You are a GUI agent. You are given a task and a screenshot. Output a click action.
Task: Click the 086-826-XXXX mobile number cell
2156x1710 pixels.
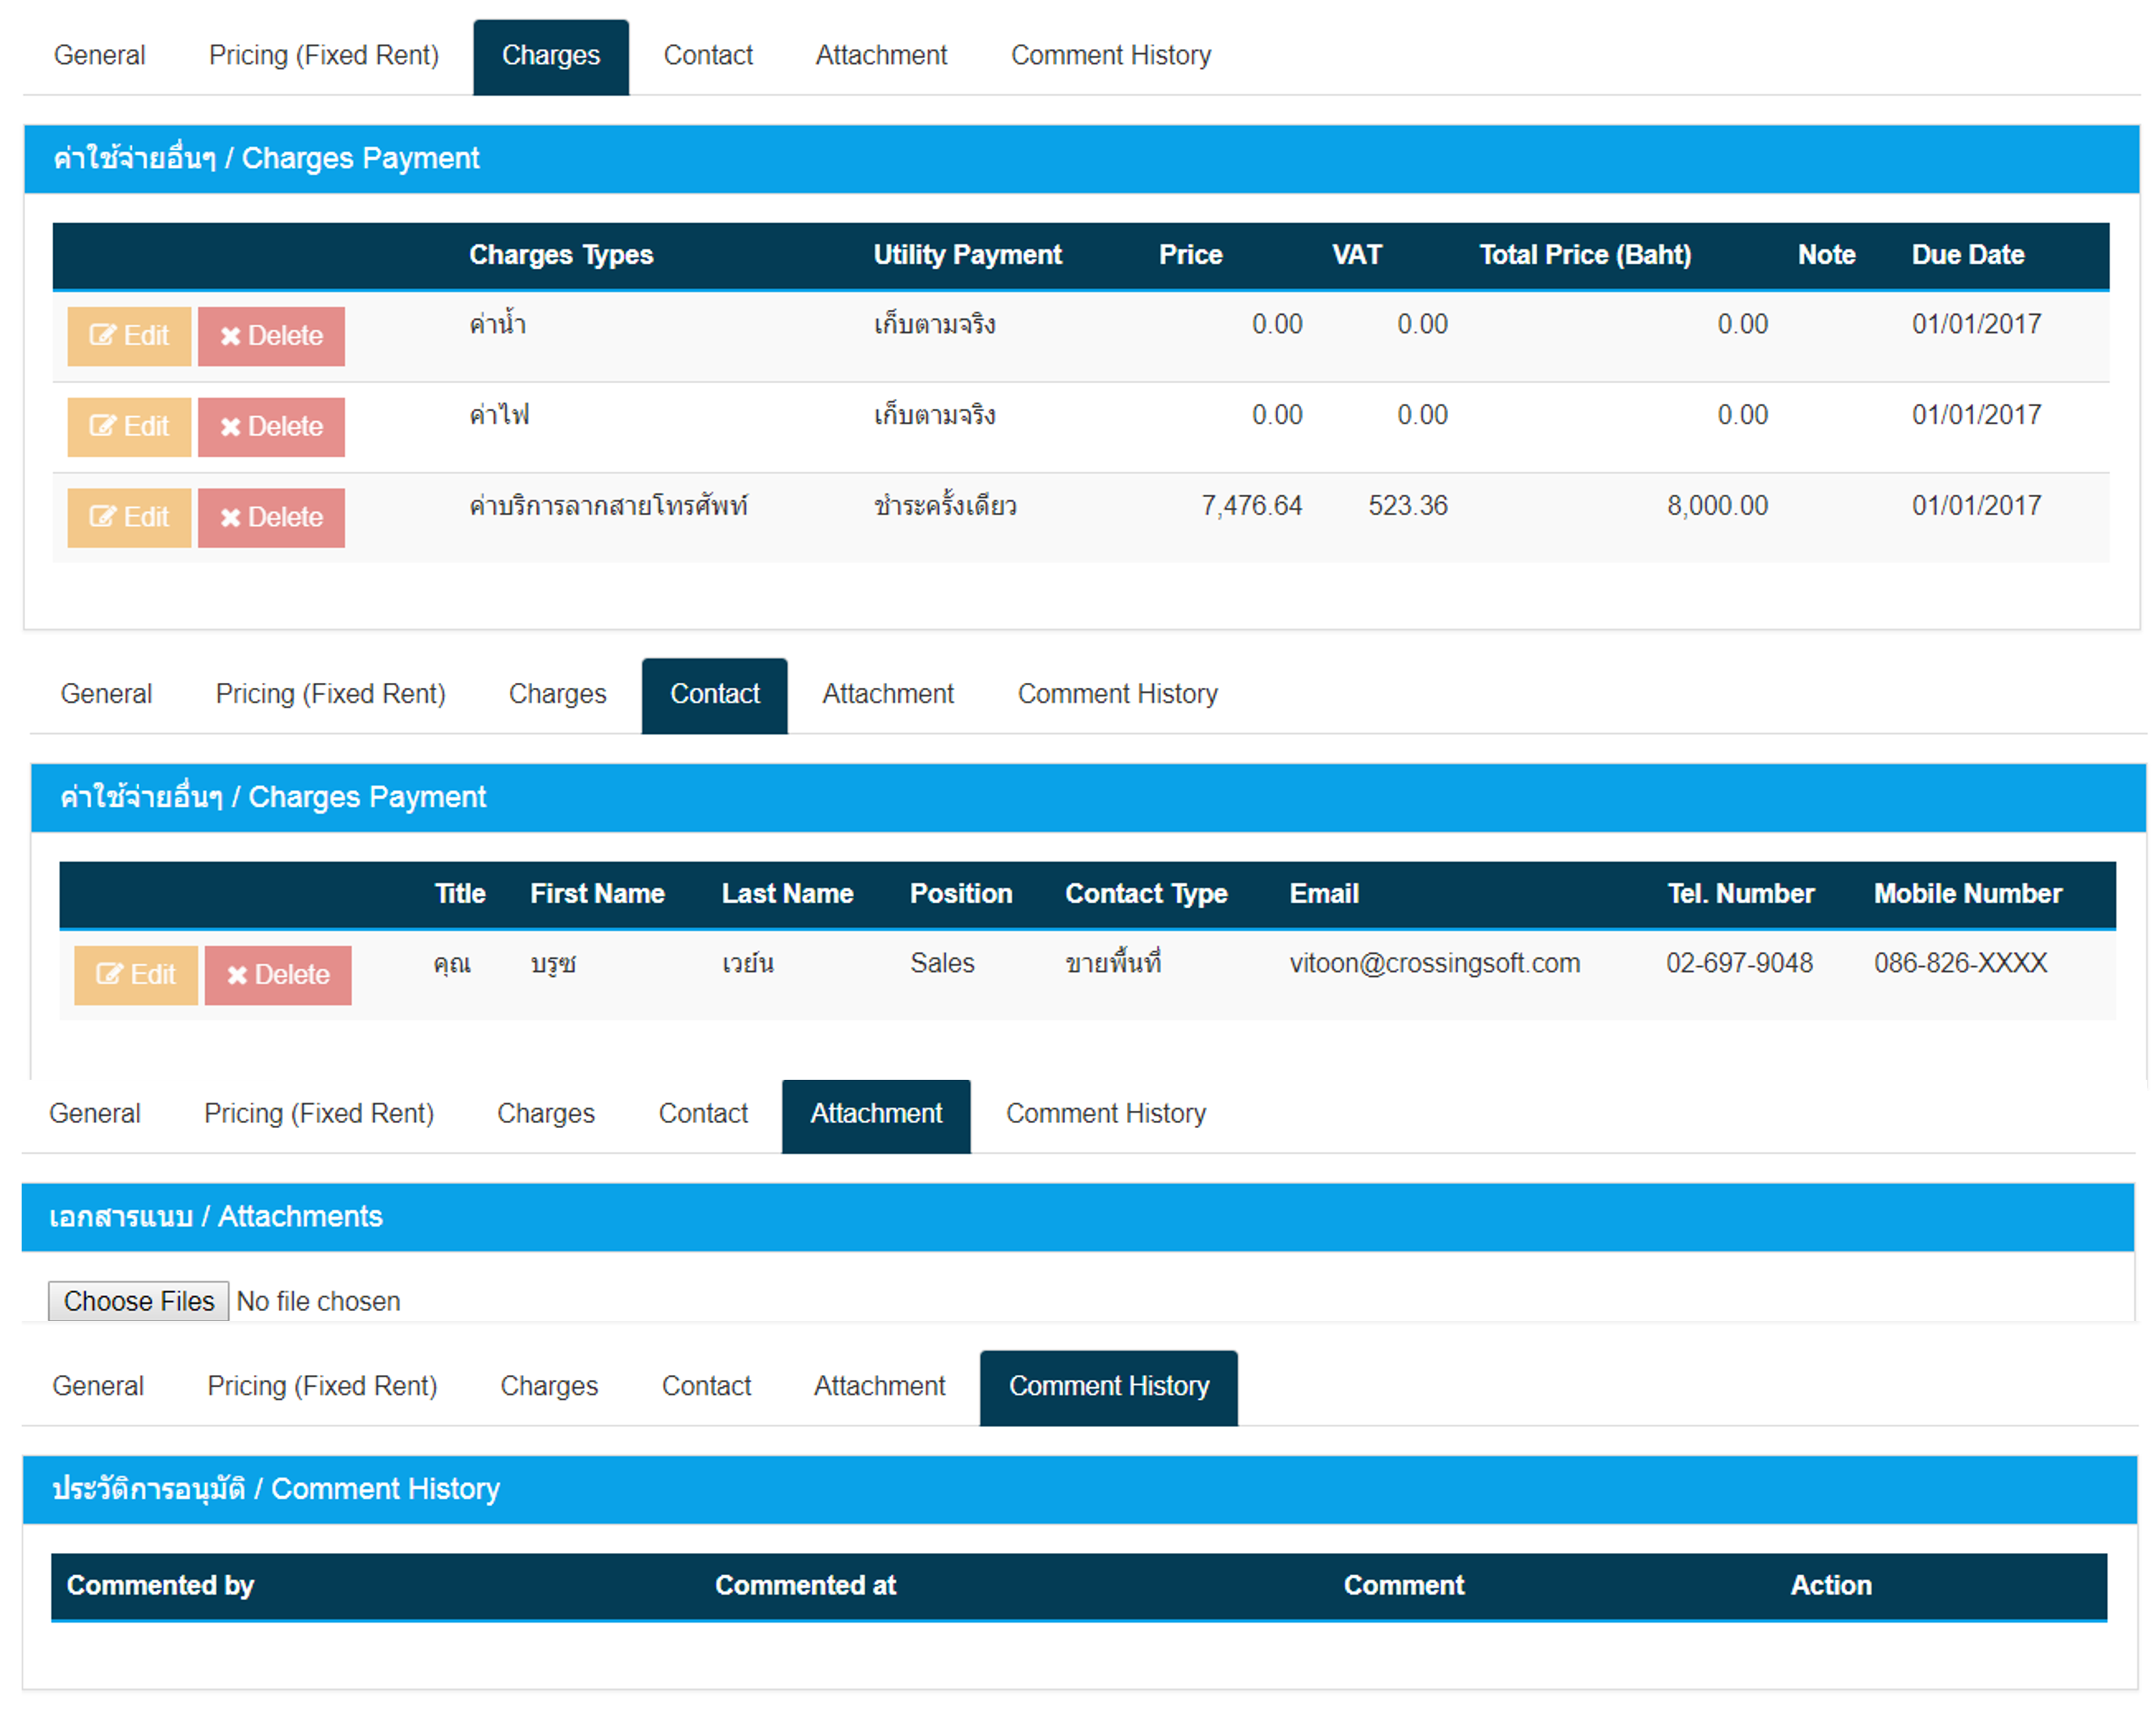1960,964
